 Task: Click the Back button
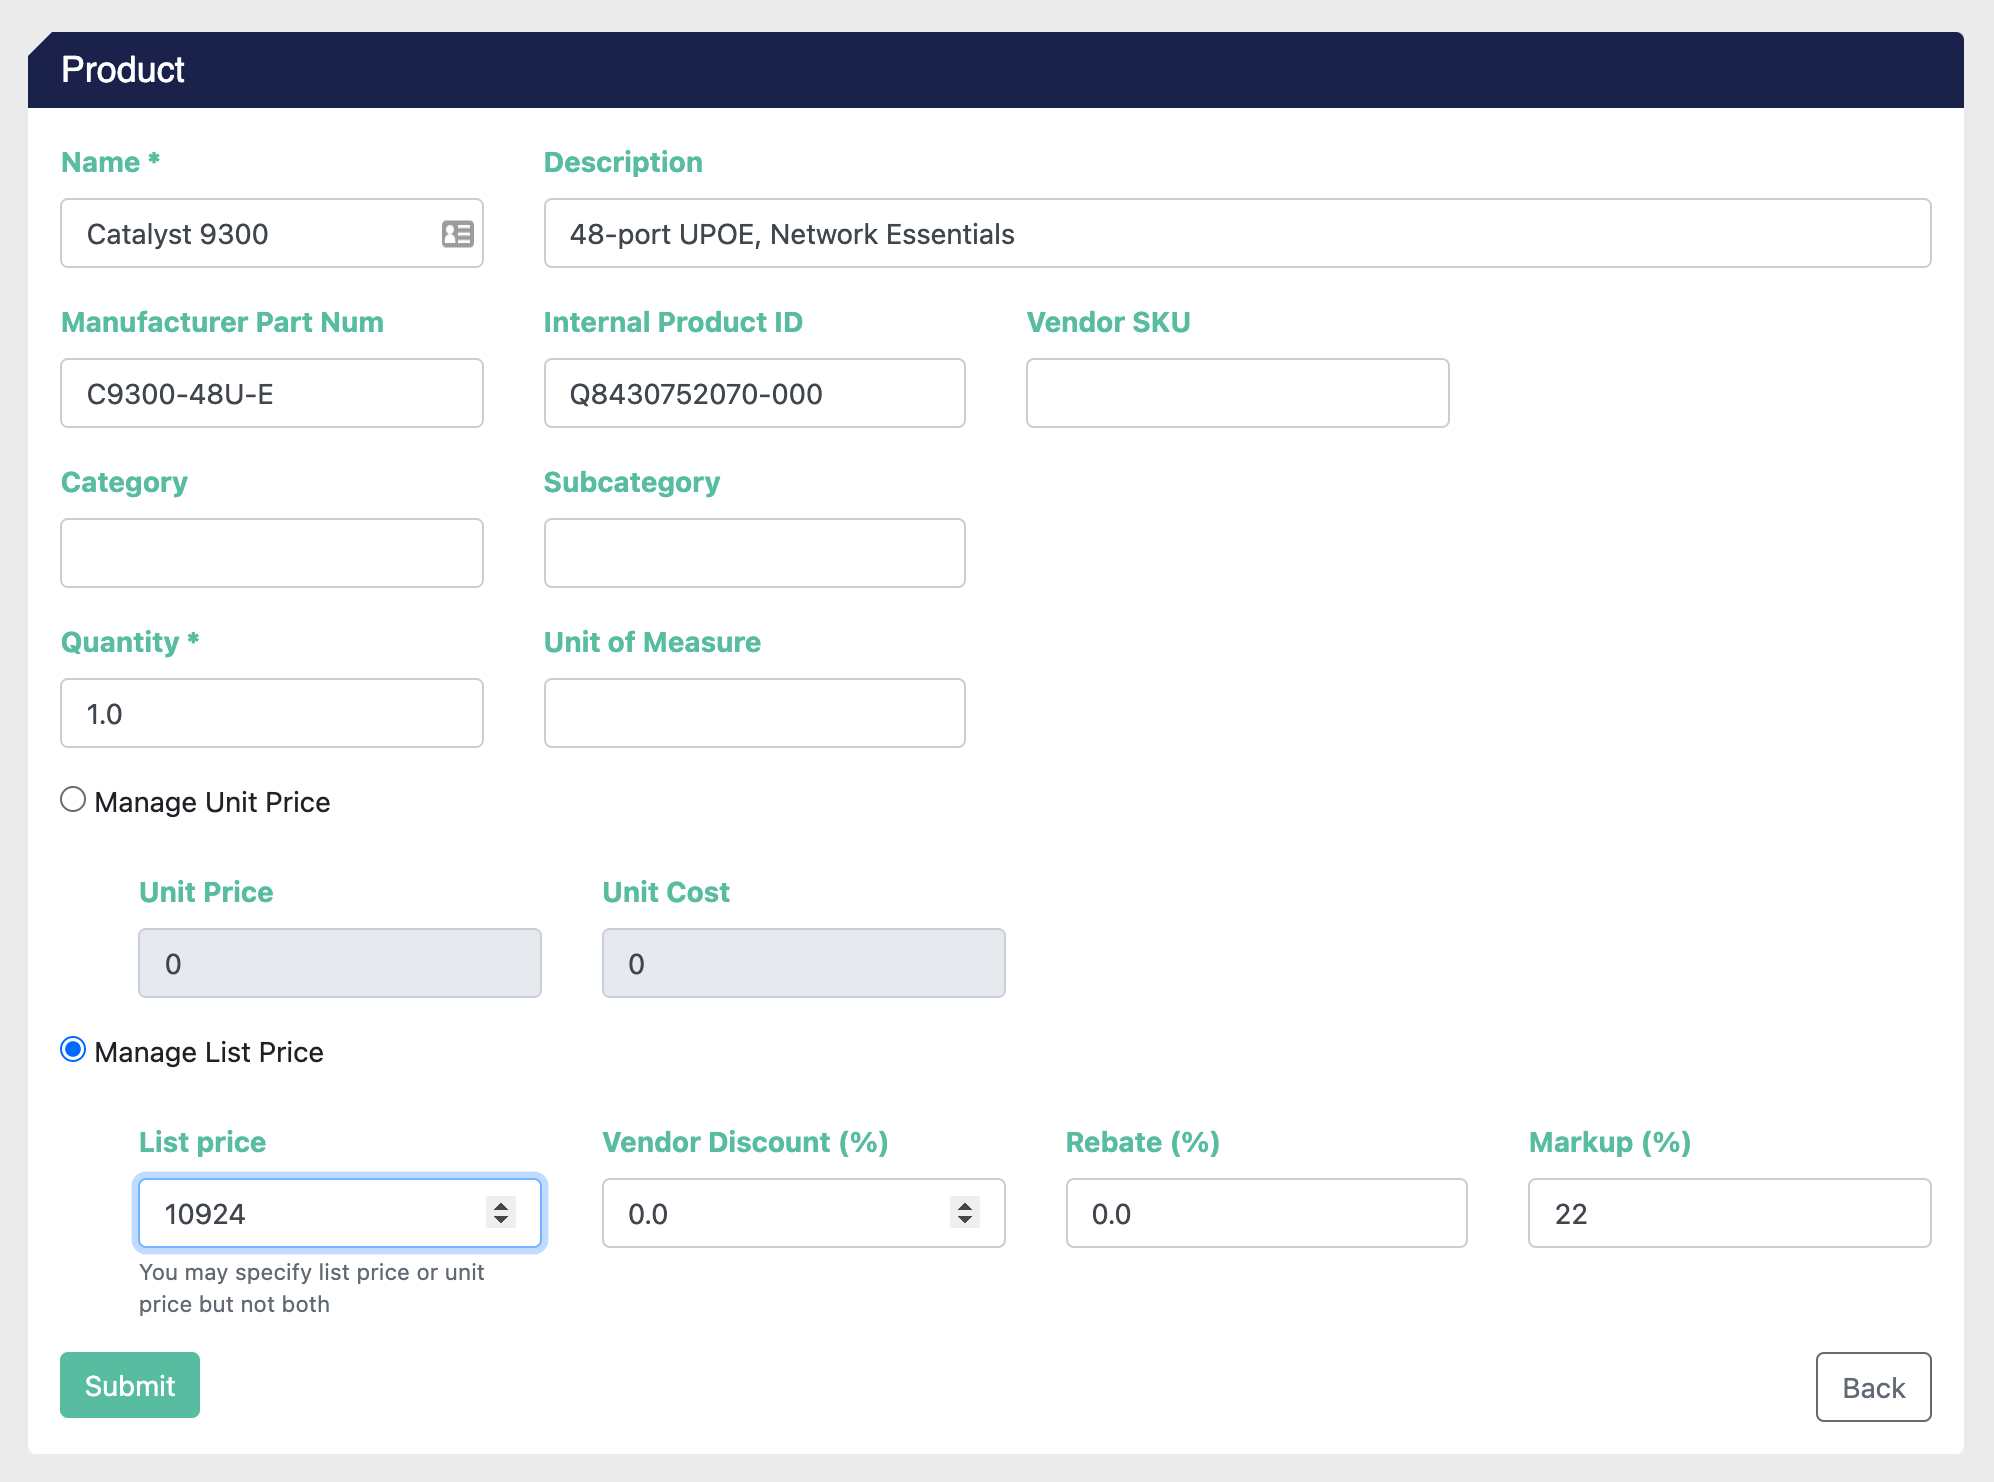coord(1872,1387)
